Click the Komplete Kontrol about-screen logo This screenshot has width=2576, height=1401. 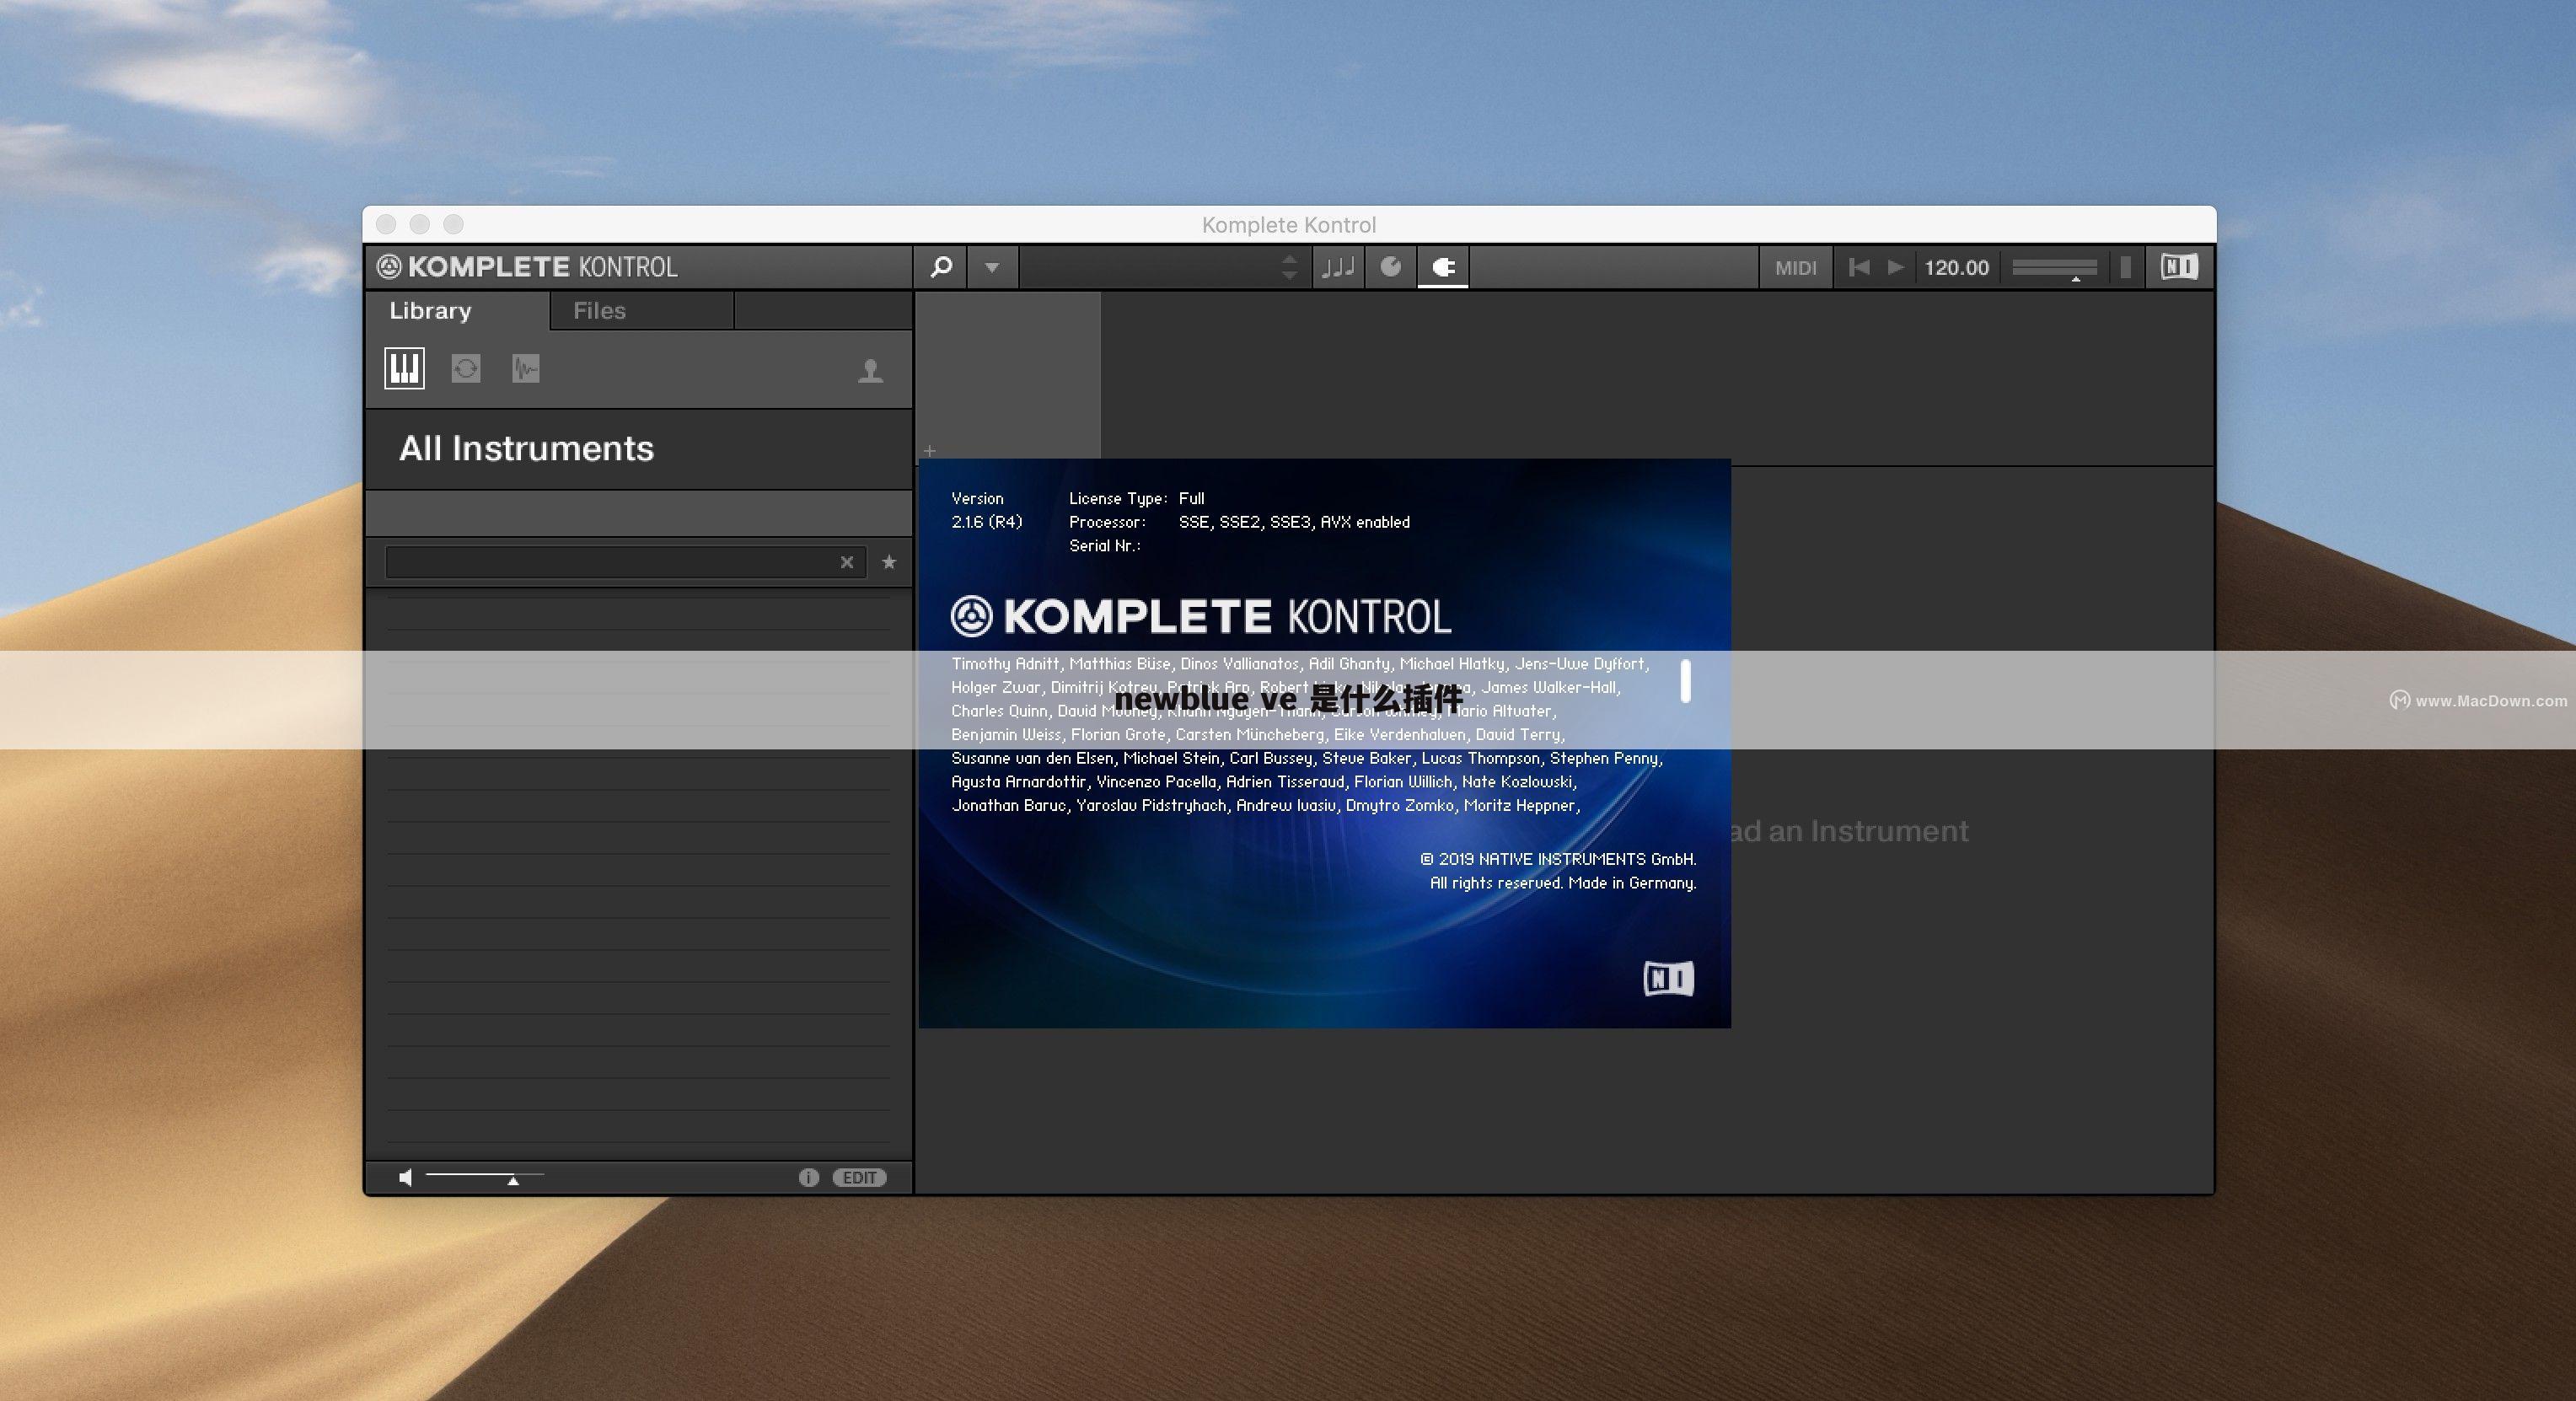click(1200, 617)
